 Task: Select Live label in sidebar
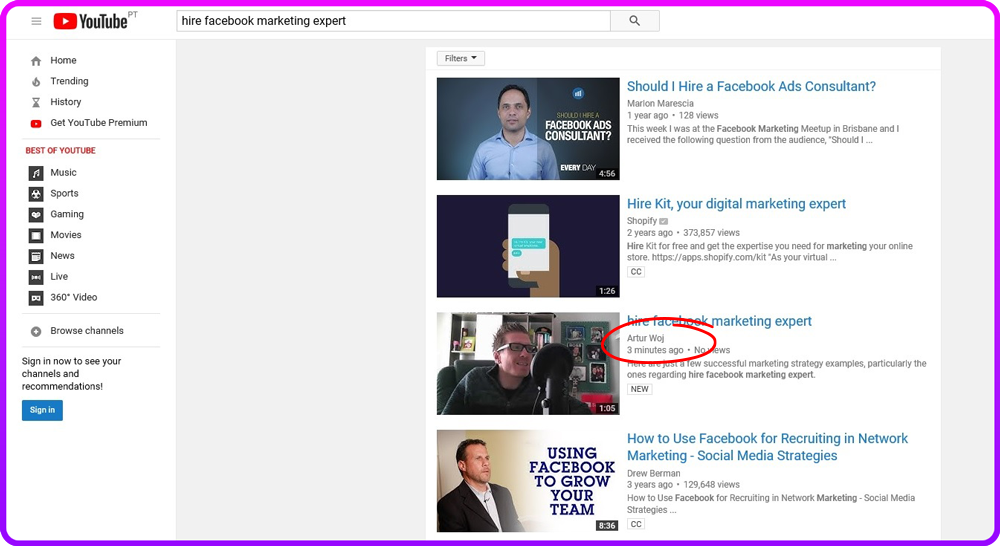59,276
